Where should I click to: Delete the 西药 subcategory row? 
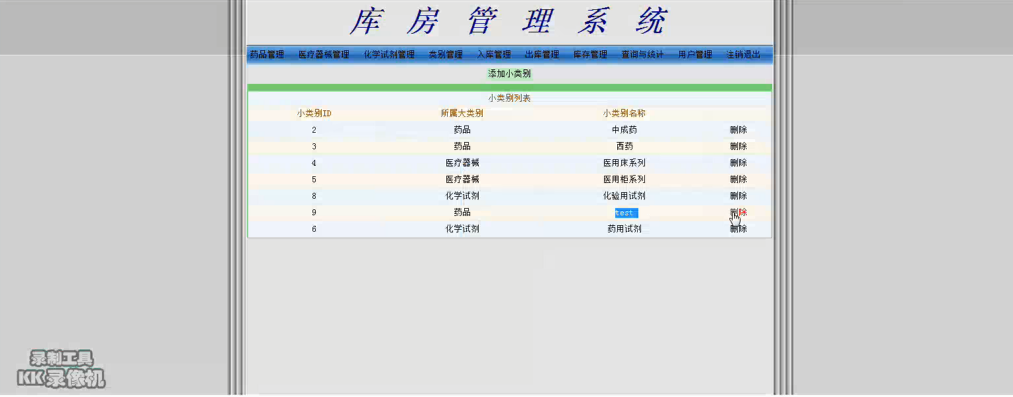coord(738,146)
